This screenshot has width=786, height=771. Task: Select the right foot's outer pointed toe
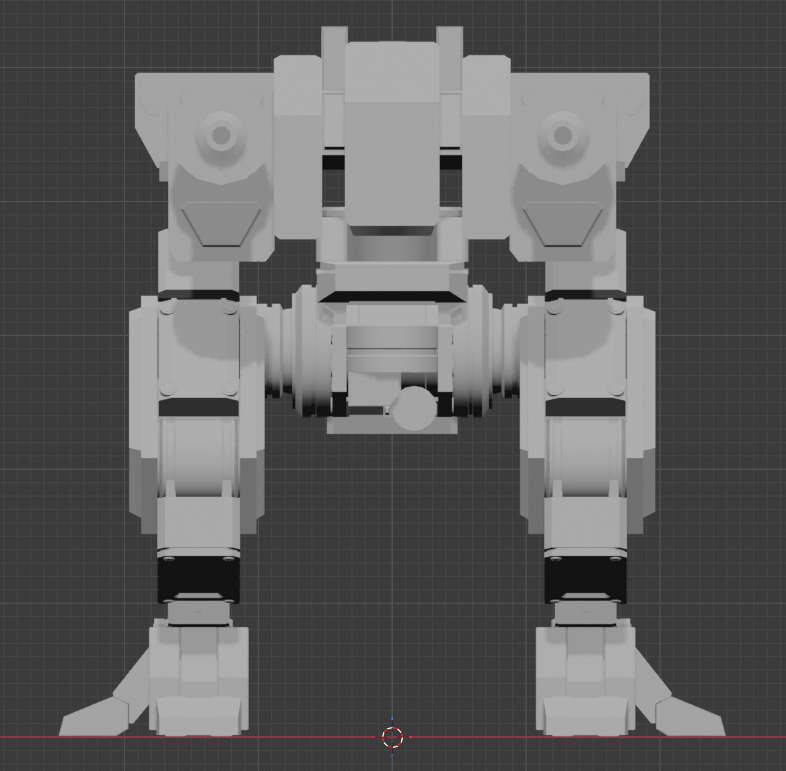pyautogui.click(x=690, y=716)
